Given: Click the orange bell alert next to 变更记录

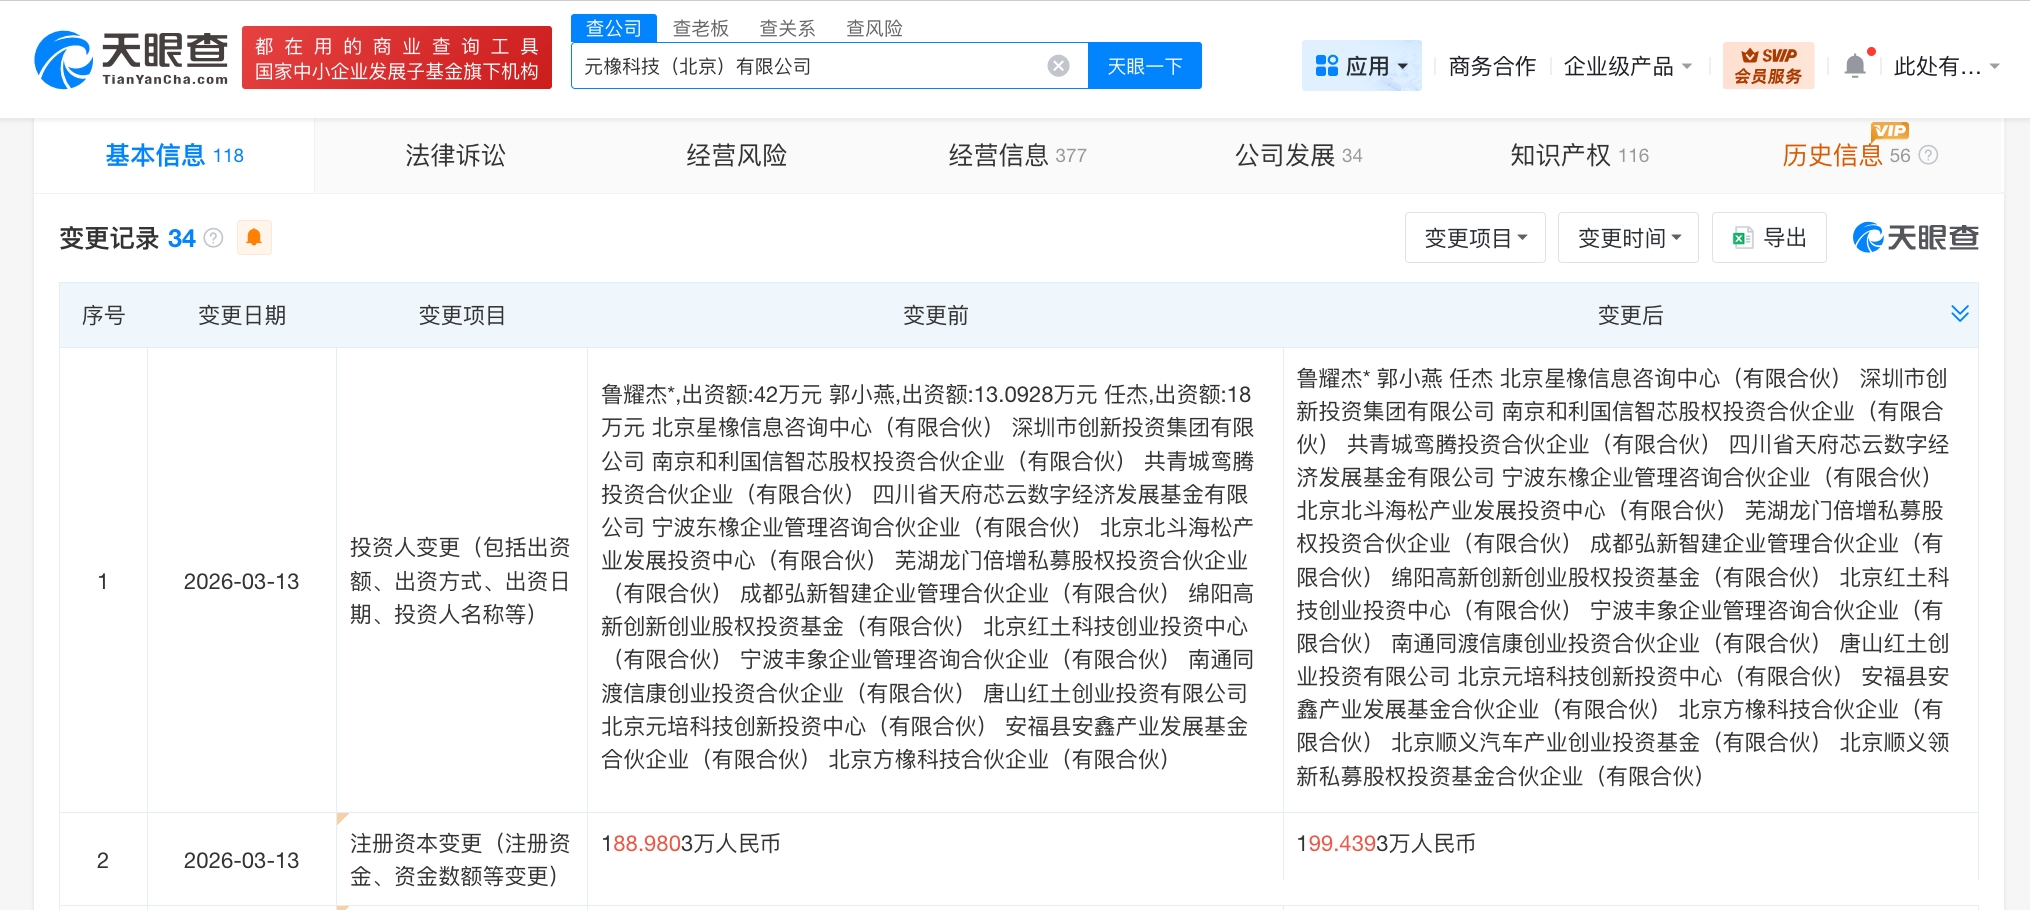Looking at the screenshot, I should pos(254,238).
